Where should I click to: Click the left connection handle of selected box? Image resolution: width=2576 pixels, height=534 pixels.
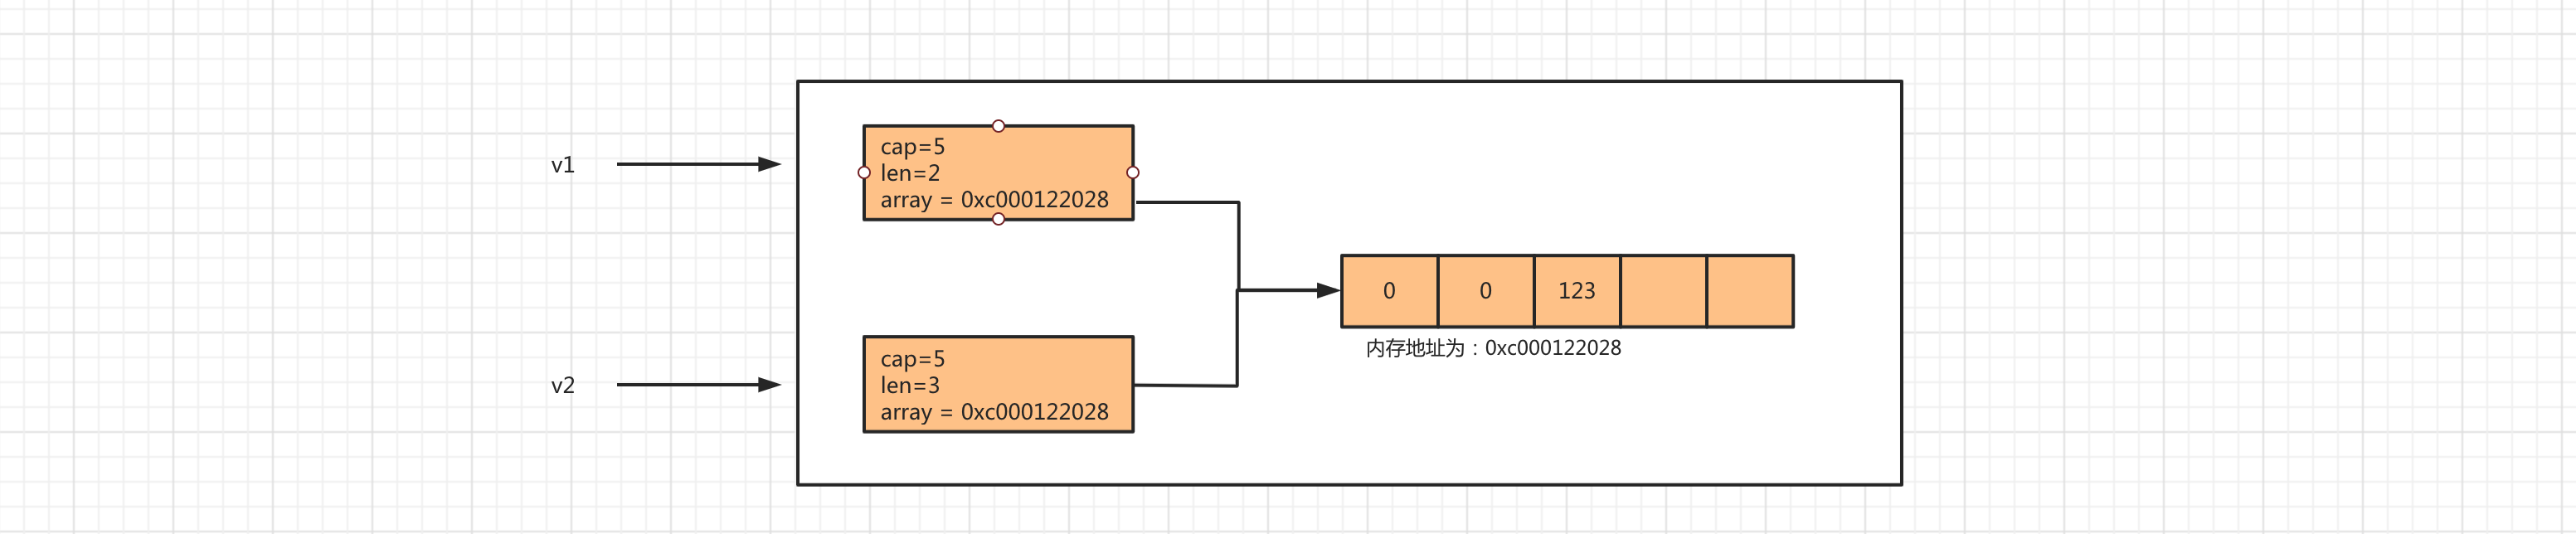pos(864,173)
